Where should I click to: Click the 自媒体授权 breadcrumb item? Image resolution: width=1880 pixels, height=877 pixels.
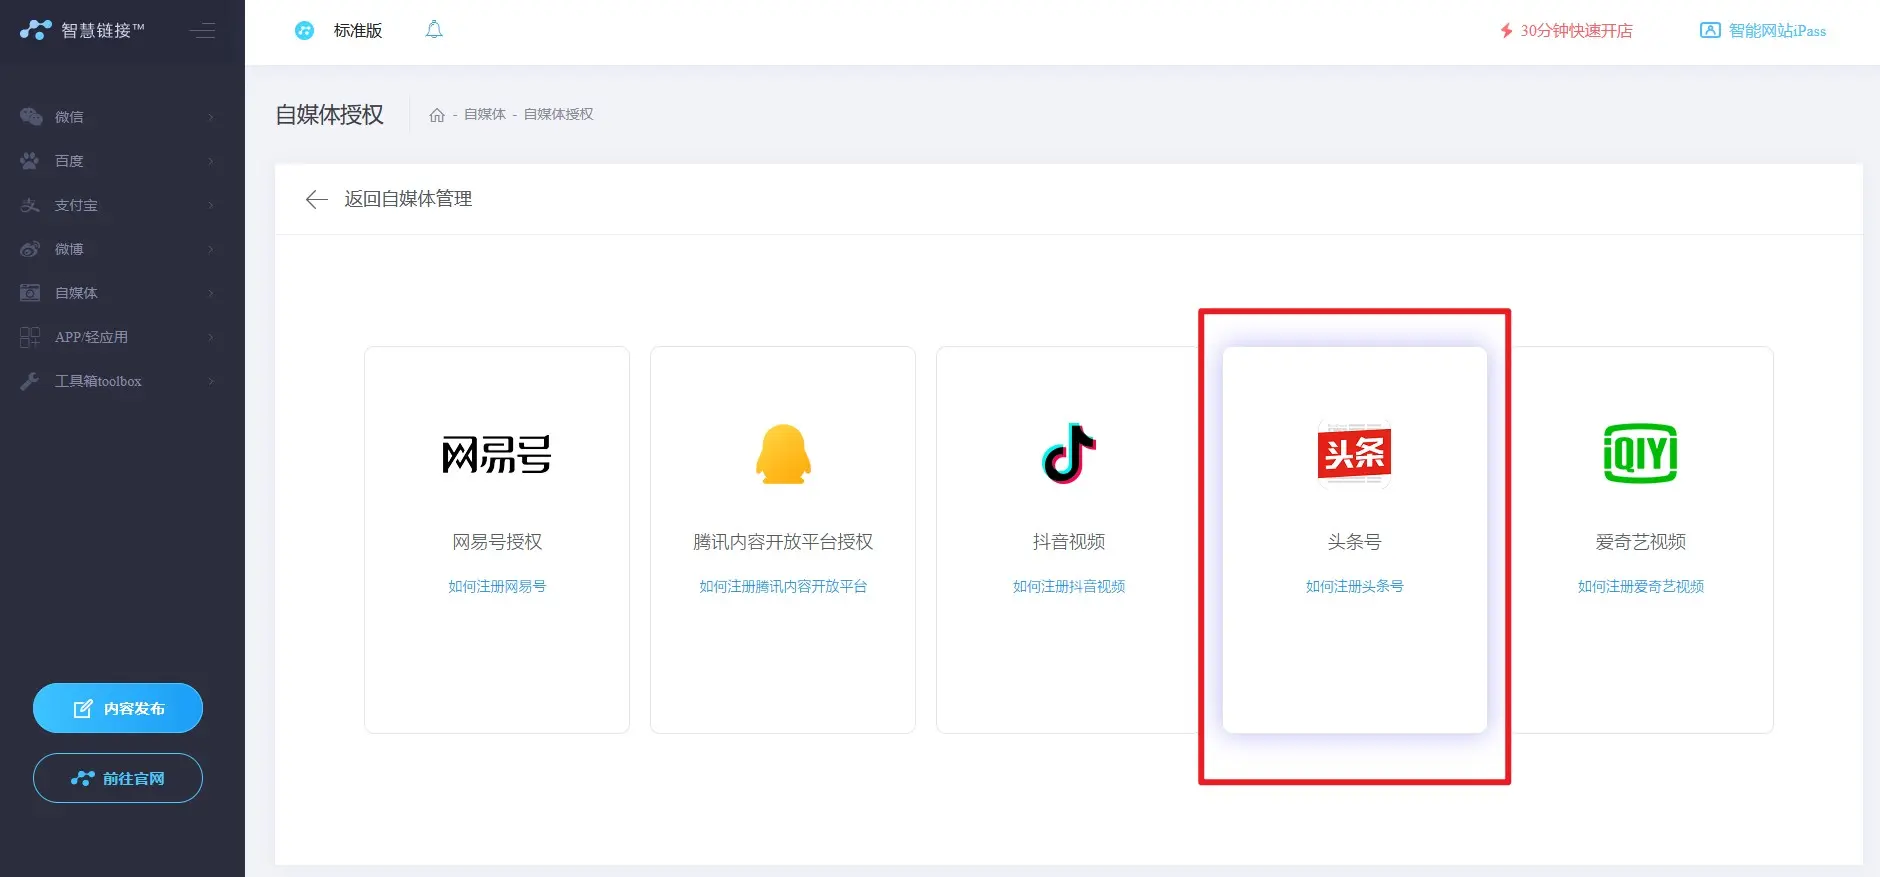coord(559,115)
